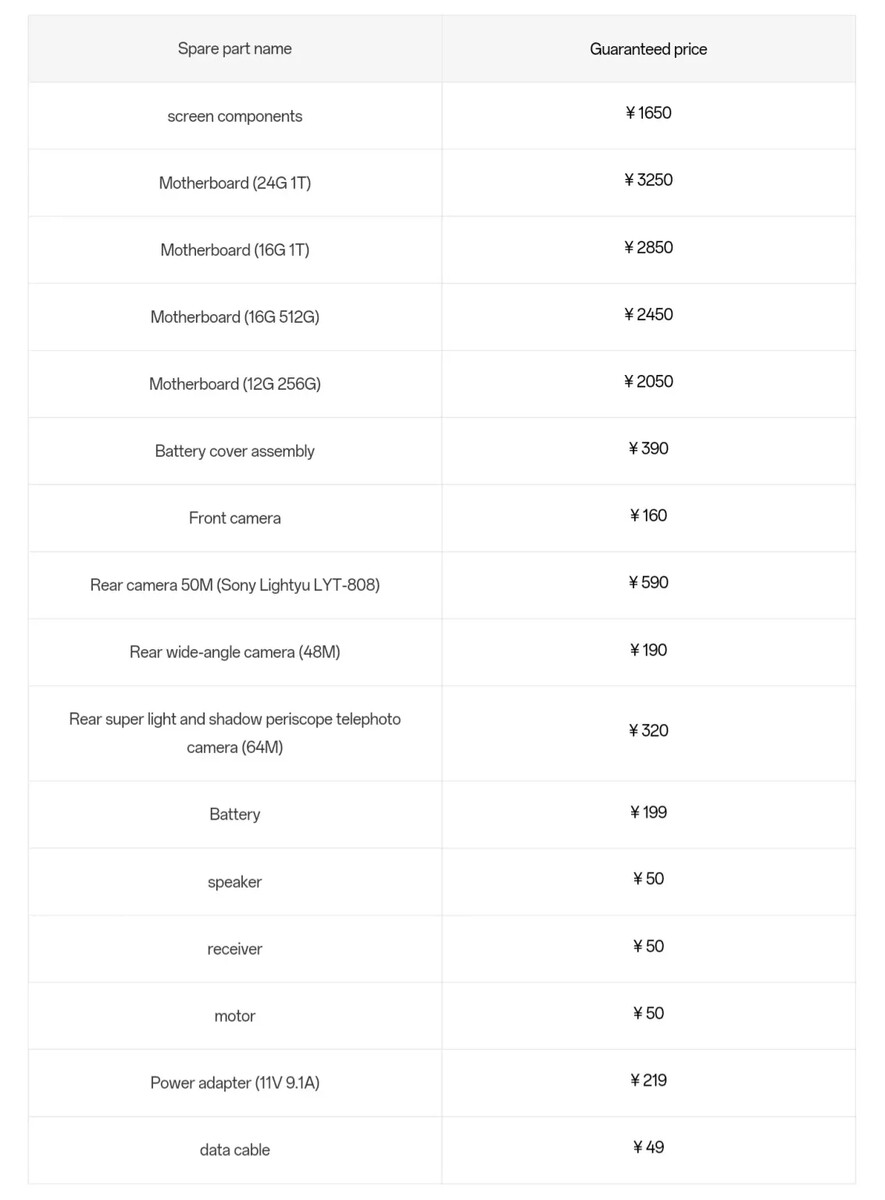The height and width of the screenshot is (1200, 885).
Task: Select the 'motor' row label
Action: click(x=235, y=1016)
